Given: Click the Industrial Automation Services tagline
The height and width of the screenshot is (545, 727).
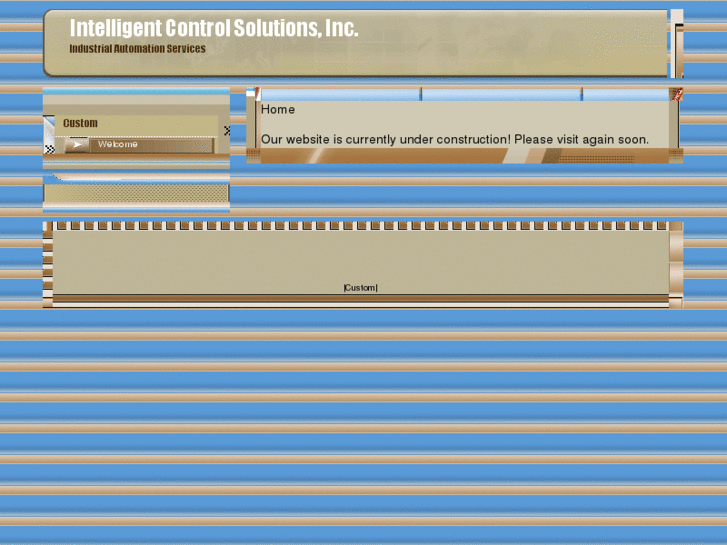Looking at the screenshot, I should (137, 49).
